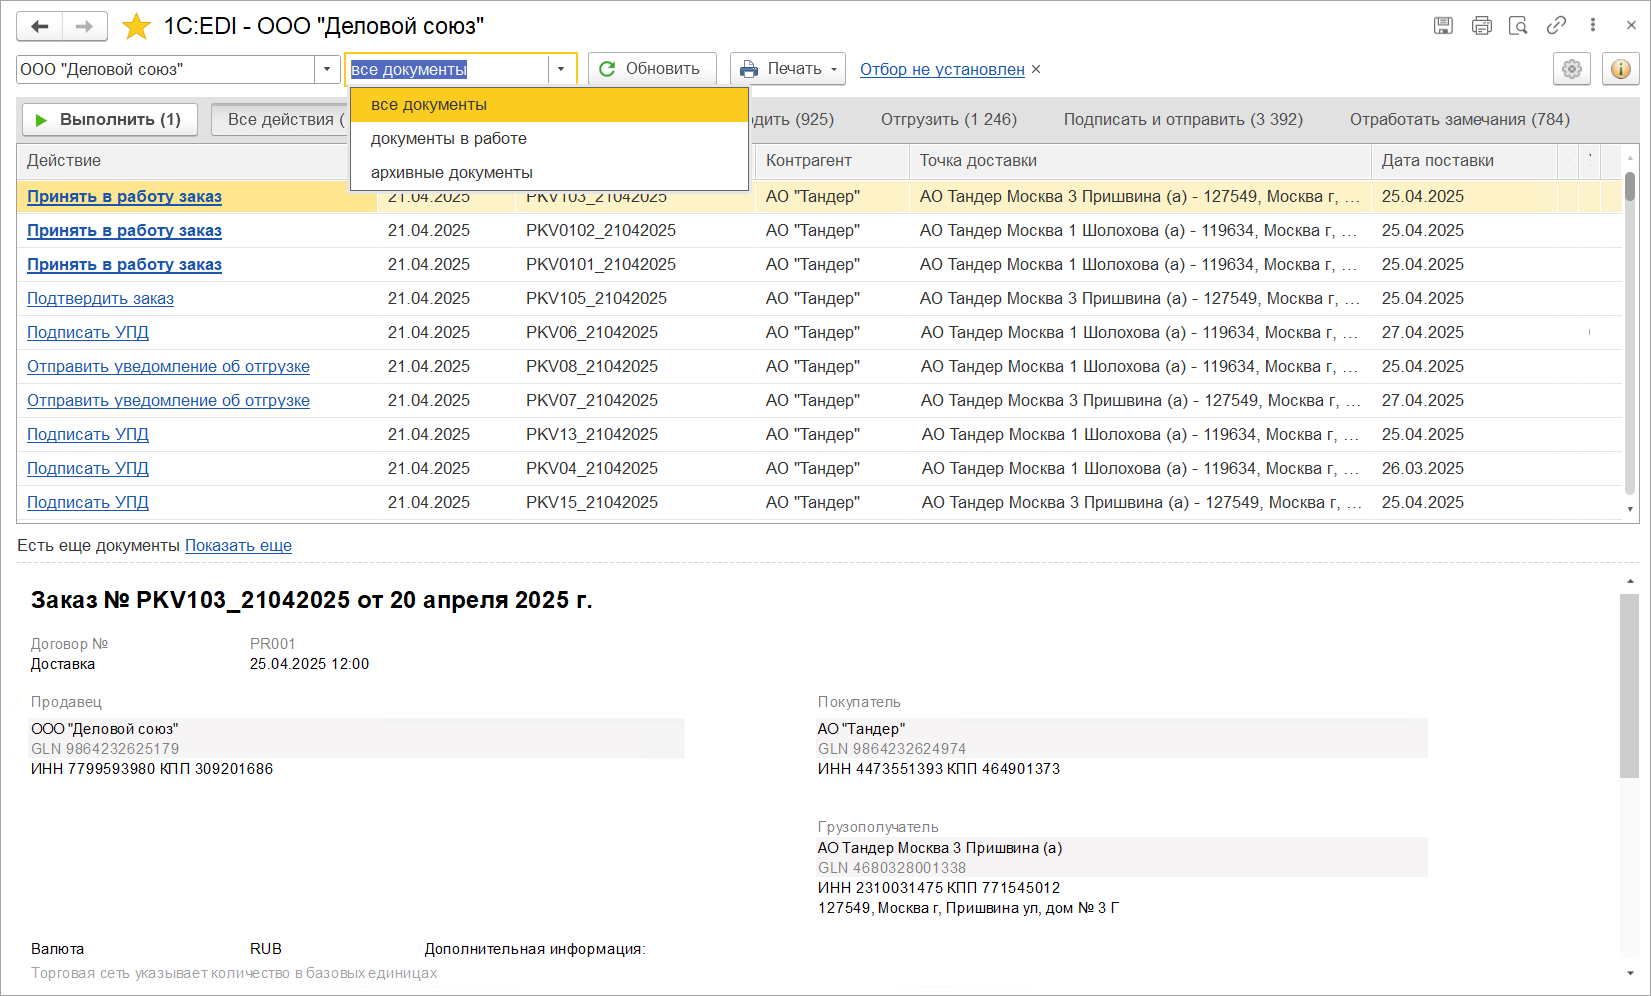This screenshot has width=1651, height=996.
Task: Add page to favorites with star icon
Action: [x=136, y=27]
